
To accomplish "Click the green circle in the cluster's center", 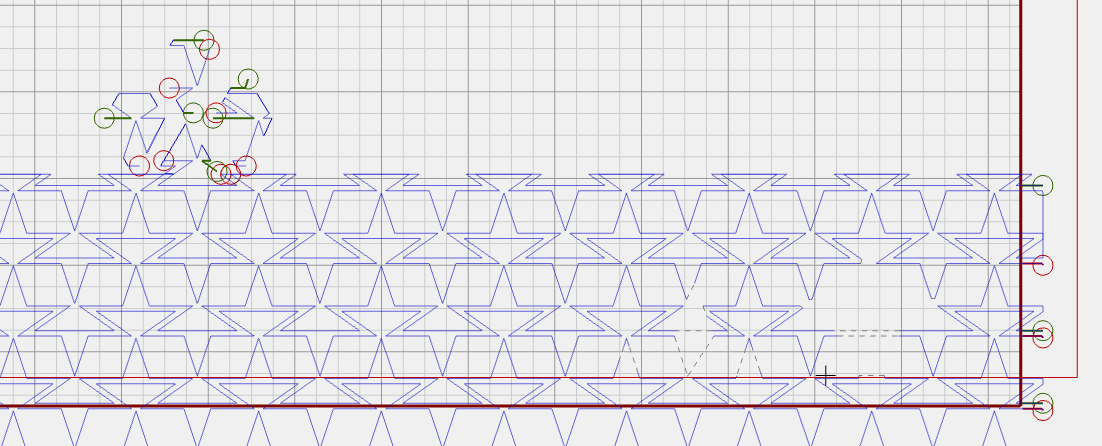I will [x=193, y=112].
